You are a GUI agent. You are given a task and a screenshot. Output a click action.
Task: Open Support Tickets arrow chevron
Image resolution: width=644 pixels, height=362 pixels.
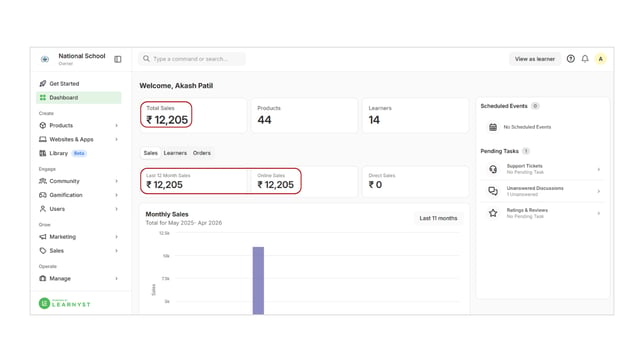[598, 169]
